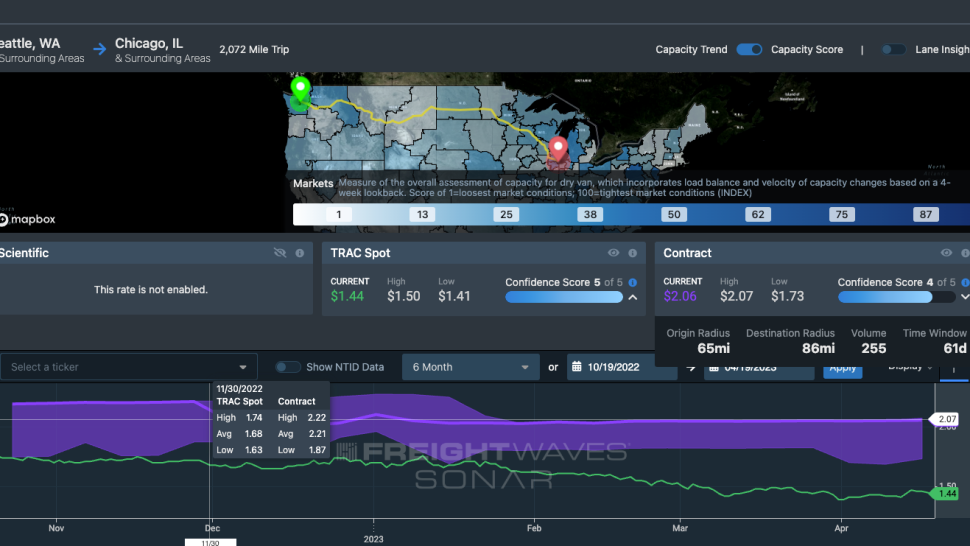Click the 10/19/2022 start date field
This screenshot has height=546, width=970.
pos(622,367)
